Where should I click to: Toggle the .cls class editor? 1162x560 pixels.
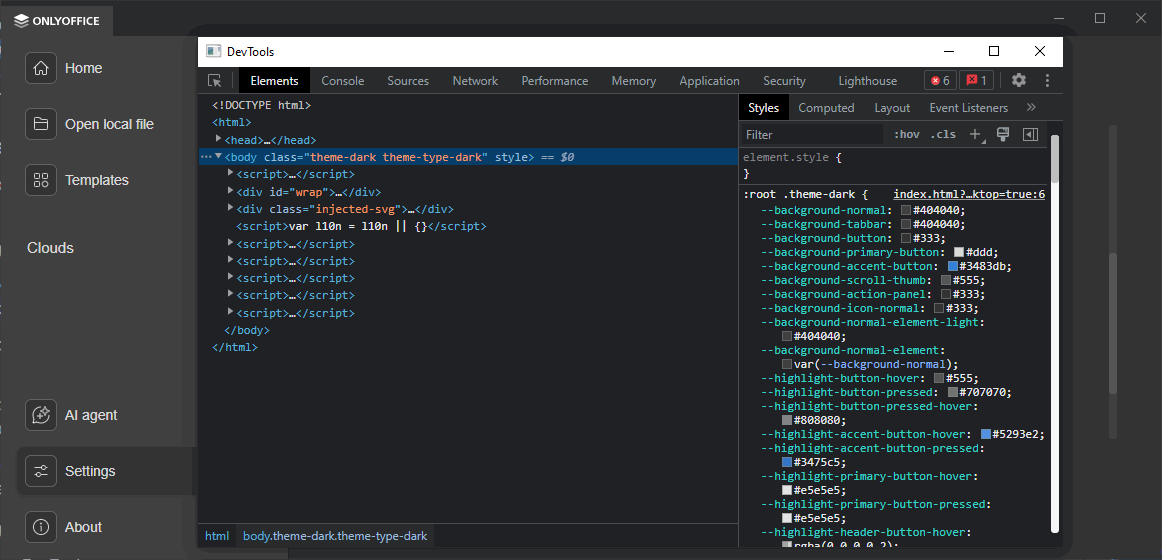[x=943, y=134]
